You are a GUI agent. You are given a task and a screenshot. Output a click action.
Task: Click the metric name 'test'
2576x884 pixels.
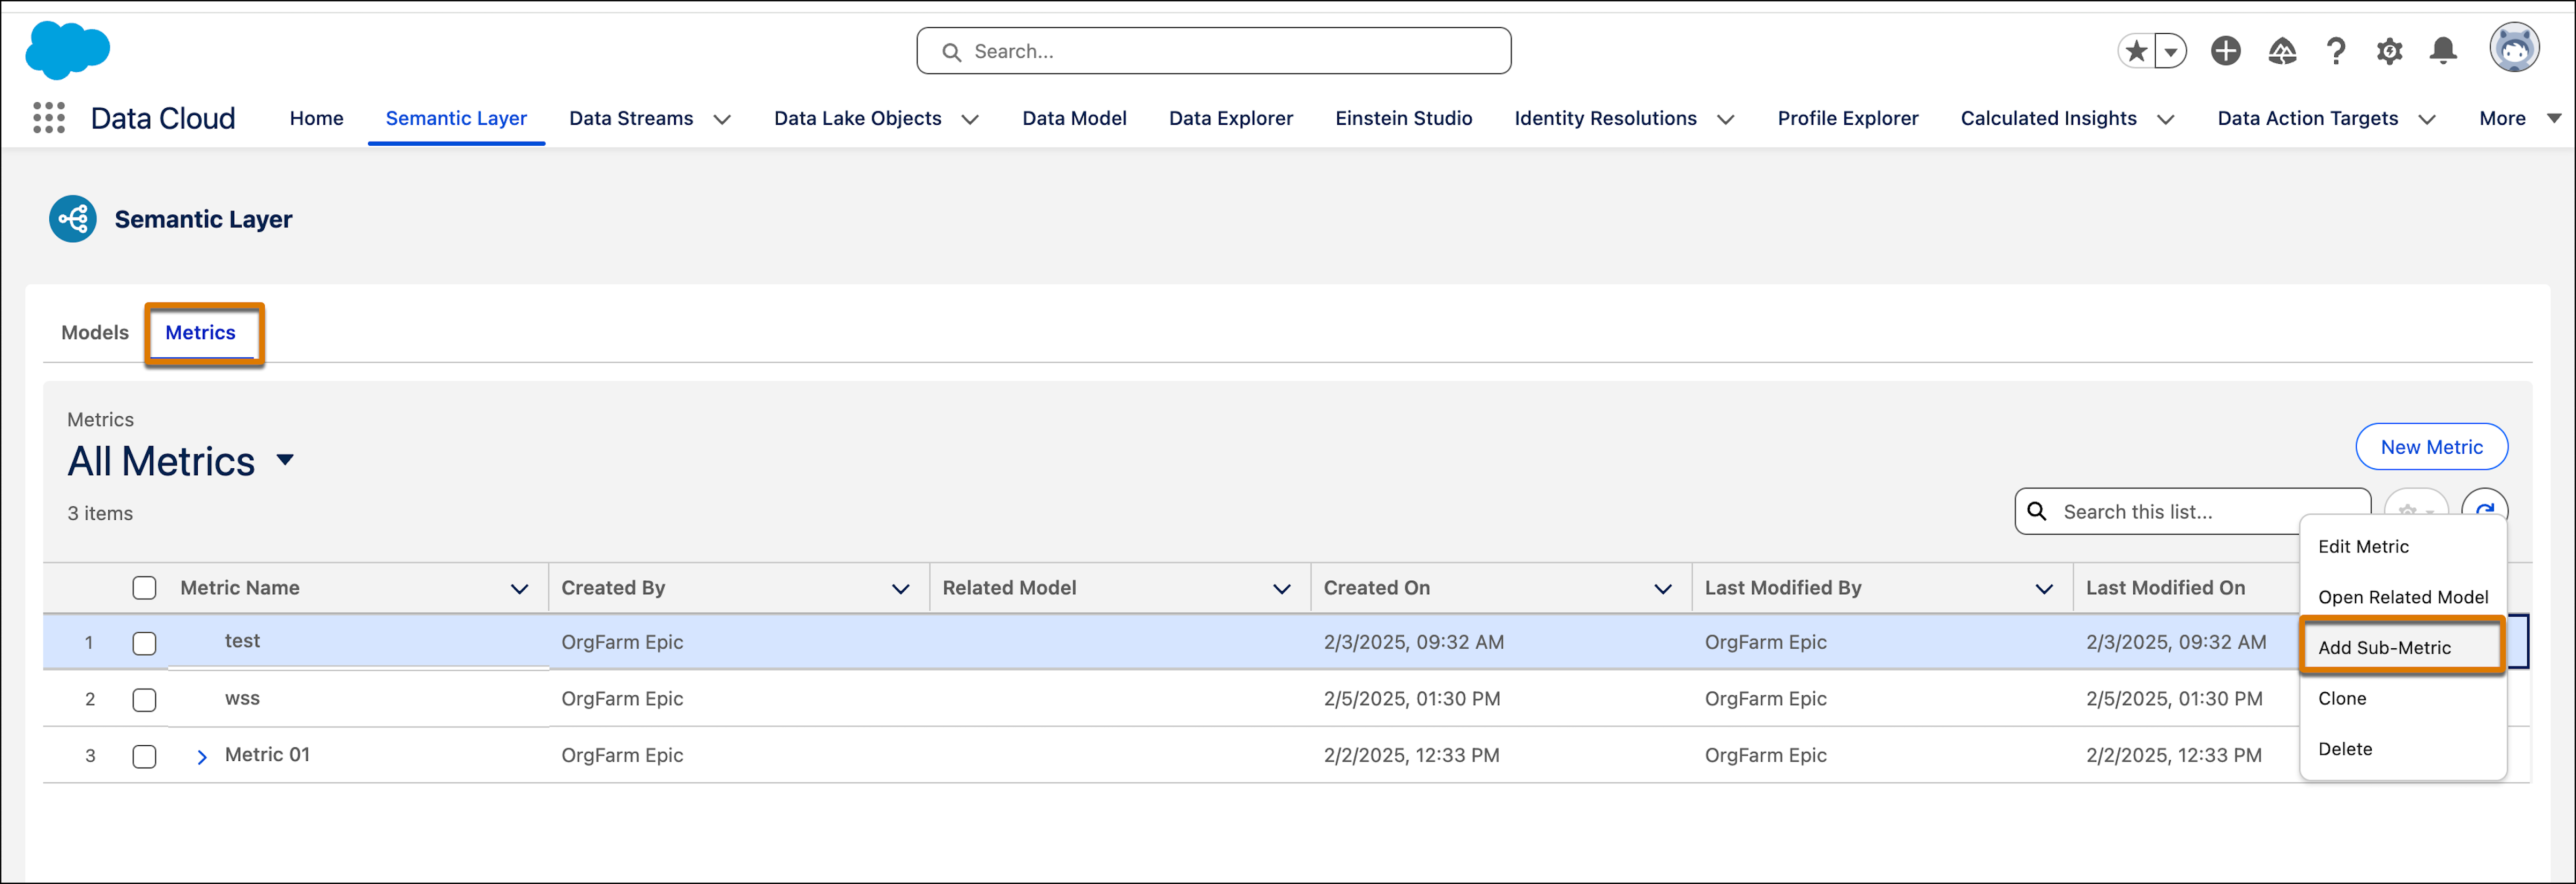(x=242, y=641)
